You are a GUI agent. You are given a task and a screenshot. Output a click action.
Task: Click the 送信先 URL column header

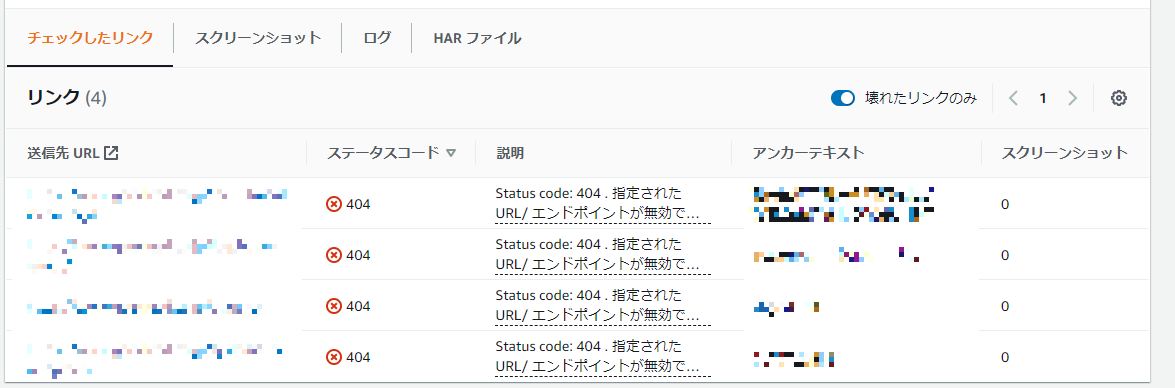64,153
